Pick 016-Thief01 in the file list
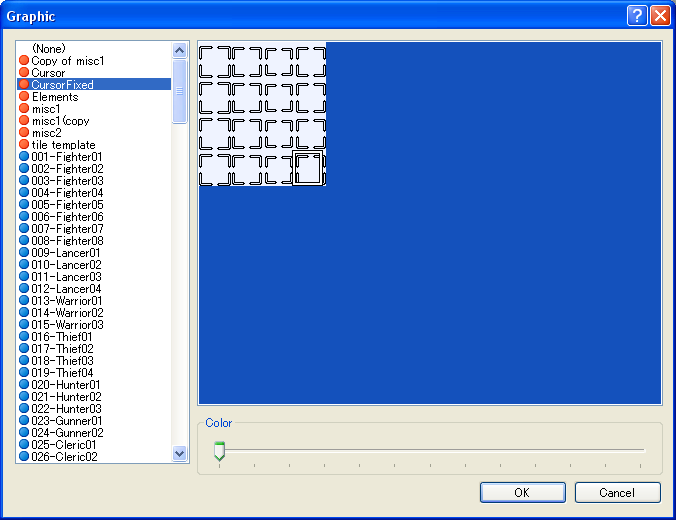 (64, 337)
